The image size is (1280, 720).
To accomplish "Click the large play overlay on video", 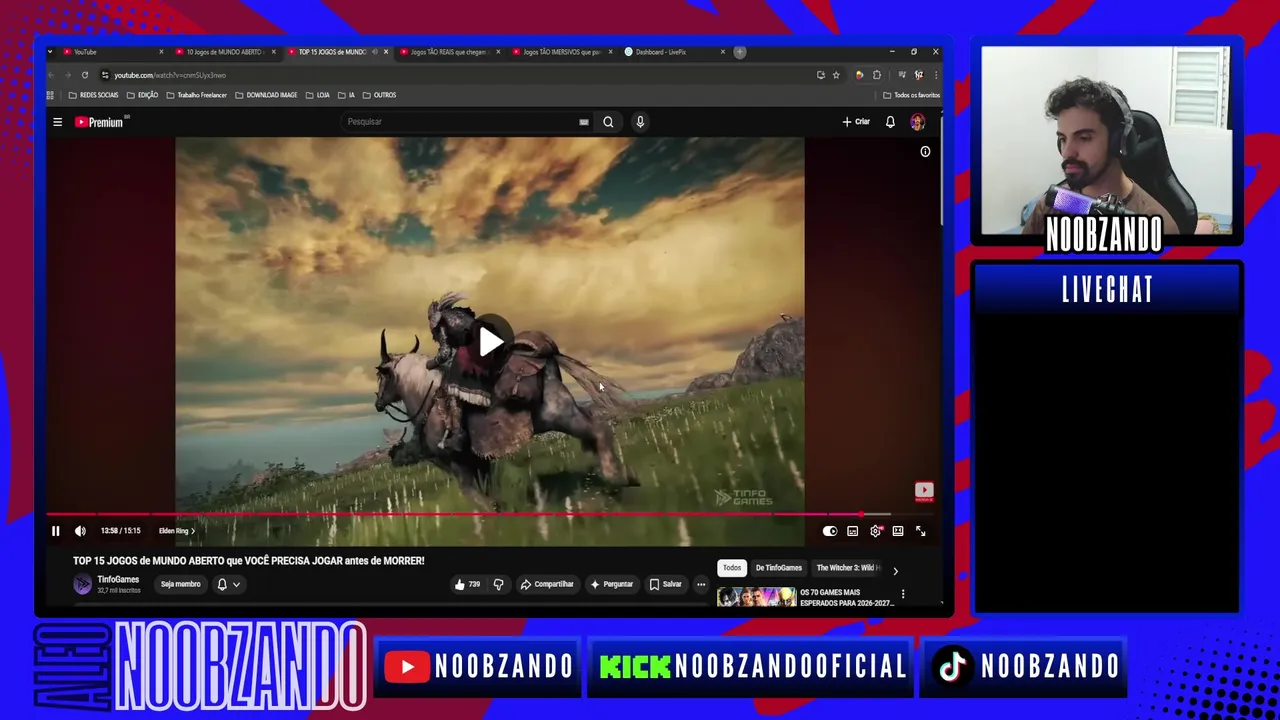I will click(490, 342).
